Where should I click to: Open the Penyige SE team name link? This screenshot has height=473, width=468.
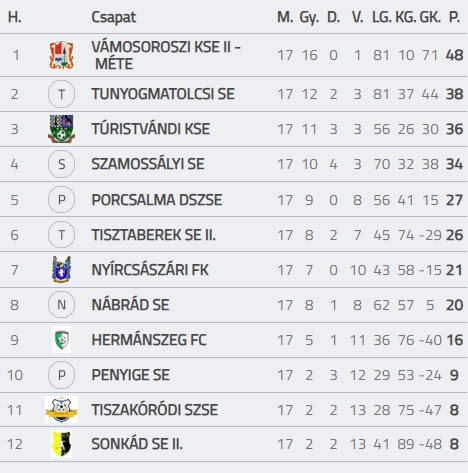[x=131, y=375]
